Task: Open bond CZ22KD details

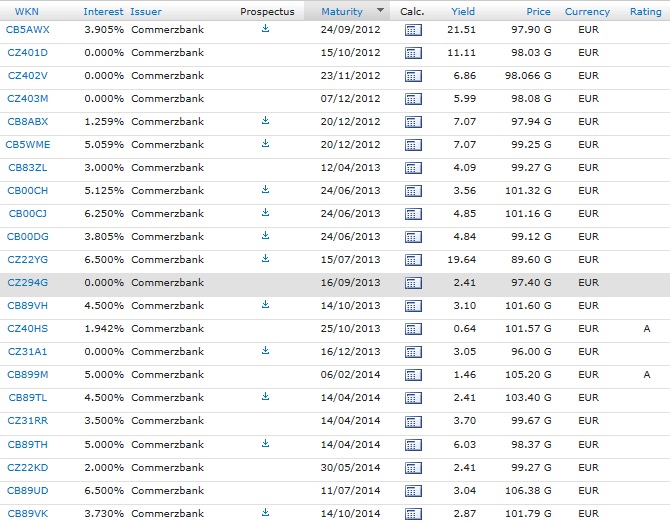Action: [28, 467]
